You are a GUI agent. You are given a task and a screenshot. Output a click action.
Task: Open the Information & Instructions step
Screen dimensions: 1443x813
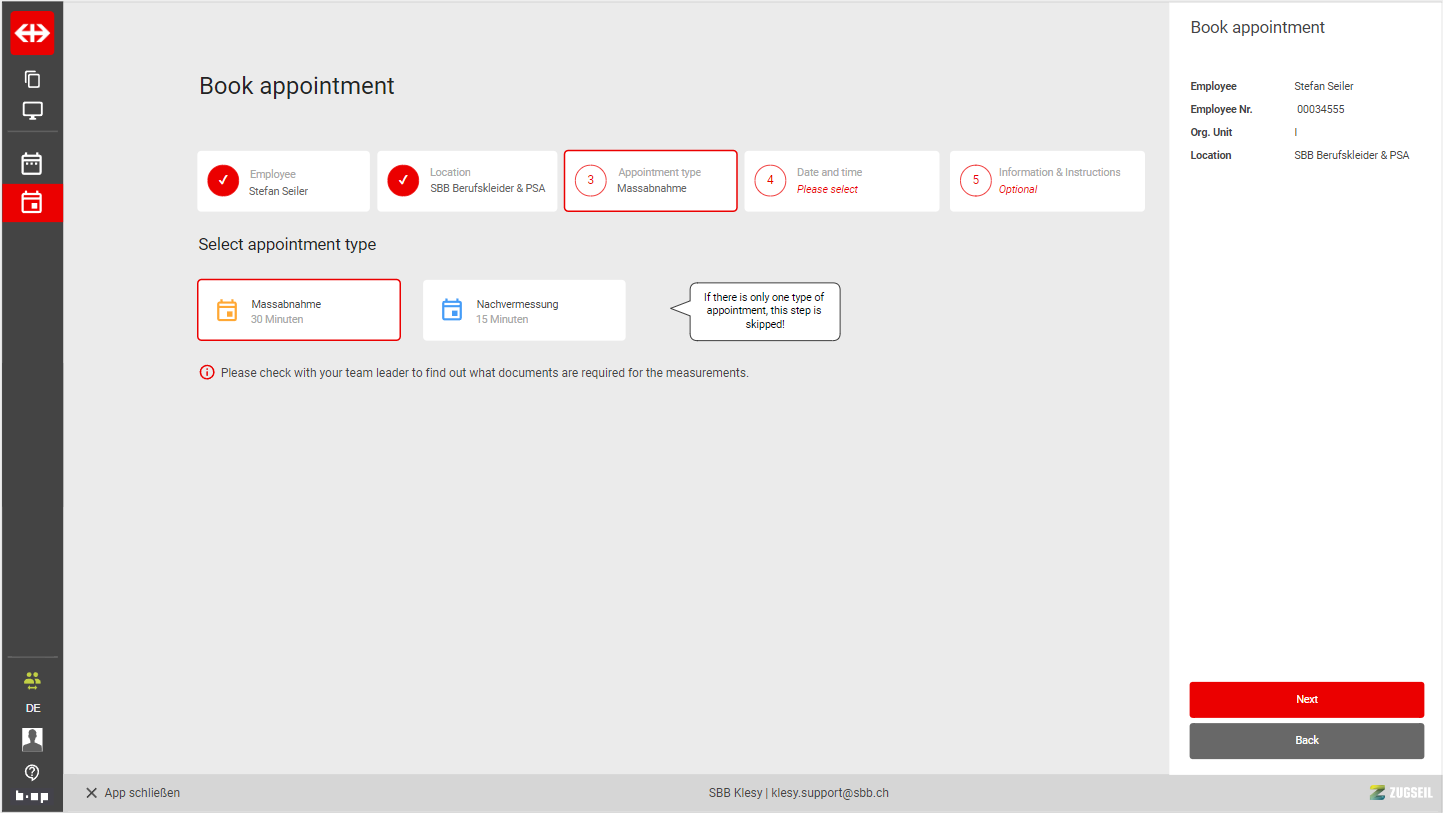tap(1046, 181)
